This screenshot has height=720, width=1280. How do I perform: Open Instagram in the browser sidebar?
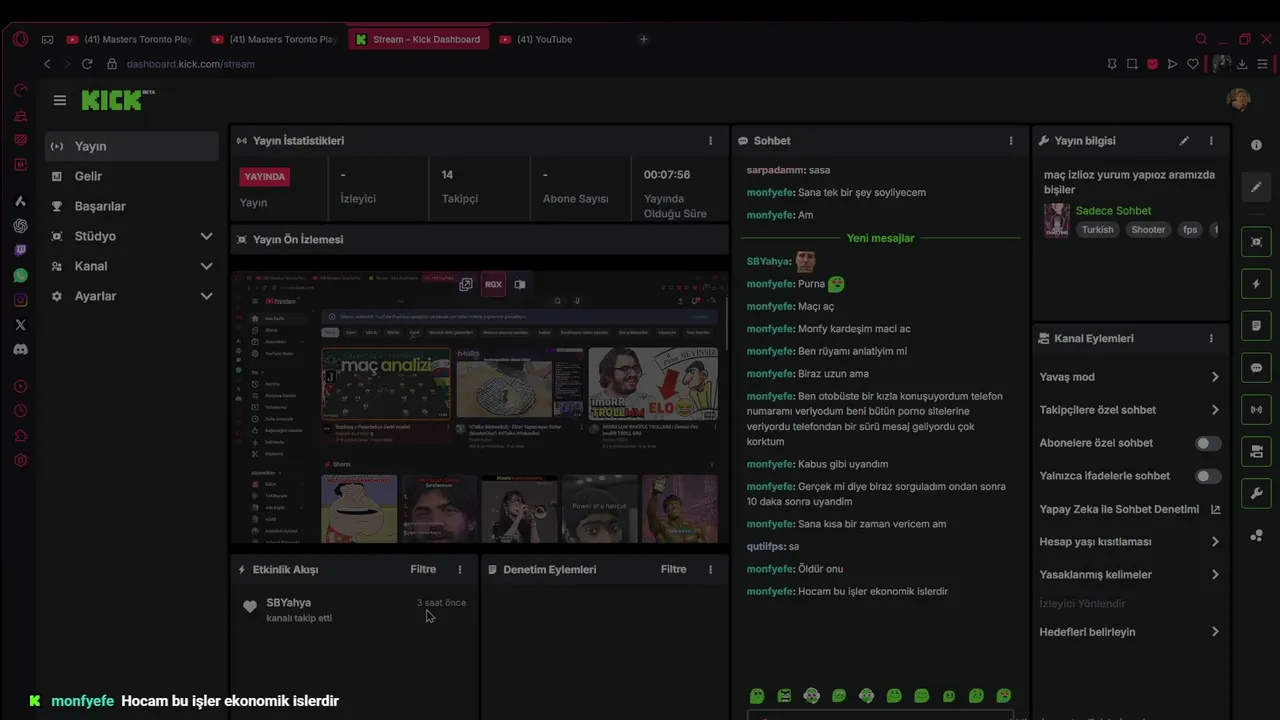[x=20, y=300]
